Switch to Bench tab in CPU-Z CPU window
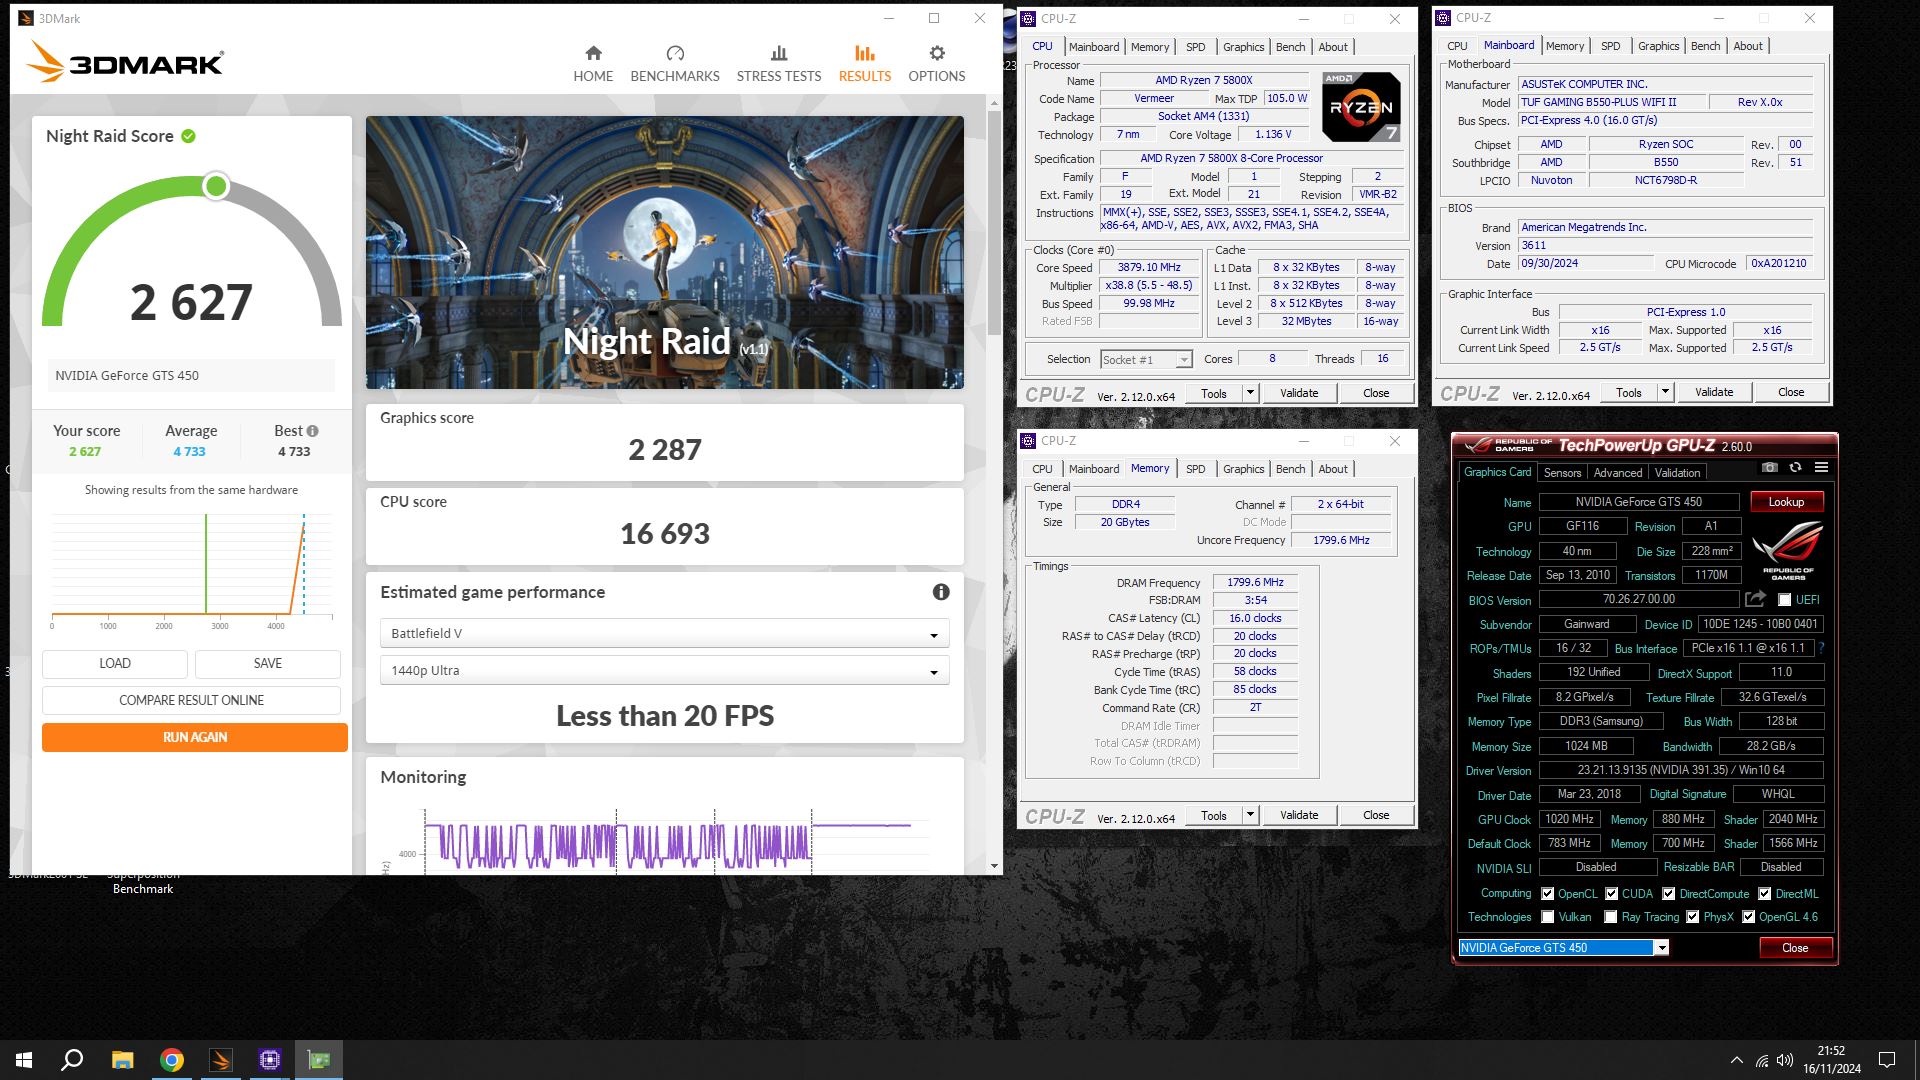Screen dimensions: 1920x1080 click(x=1290, y=47)
